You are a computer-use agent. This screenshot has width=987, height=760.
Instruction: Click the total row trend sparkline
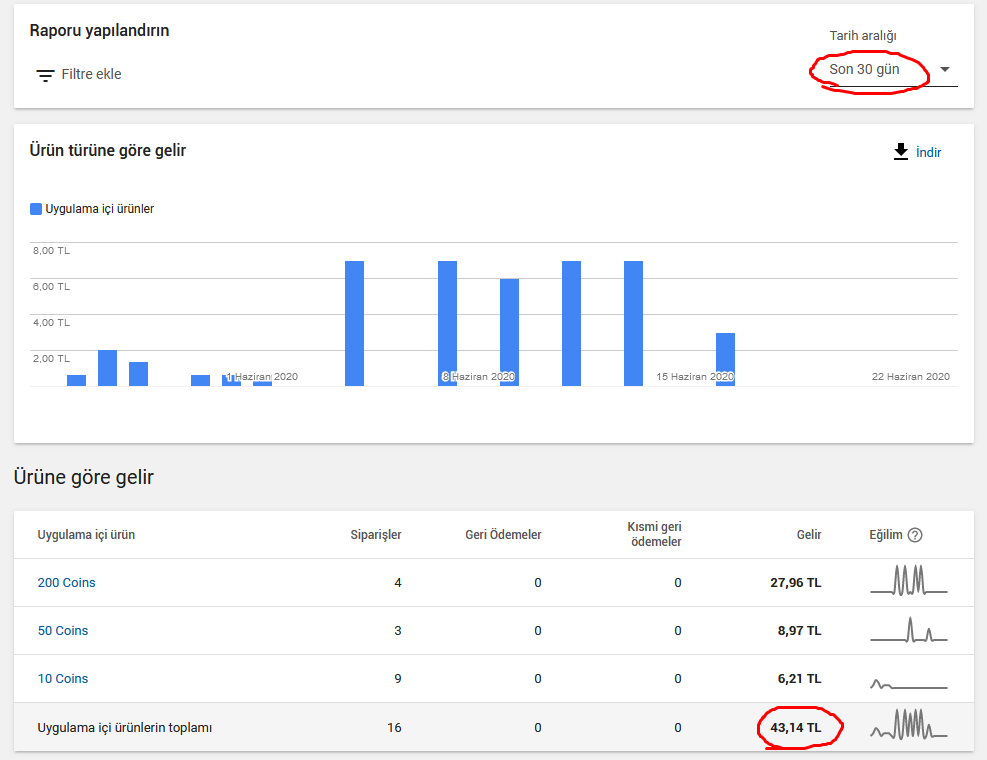tap(908, 725)
